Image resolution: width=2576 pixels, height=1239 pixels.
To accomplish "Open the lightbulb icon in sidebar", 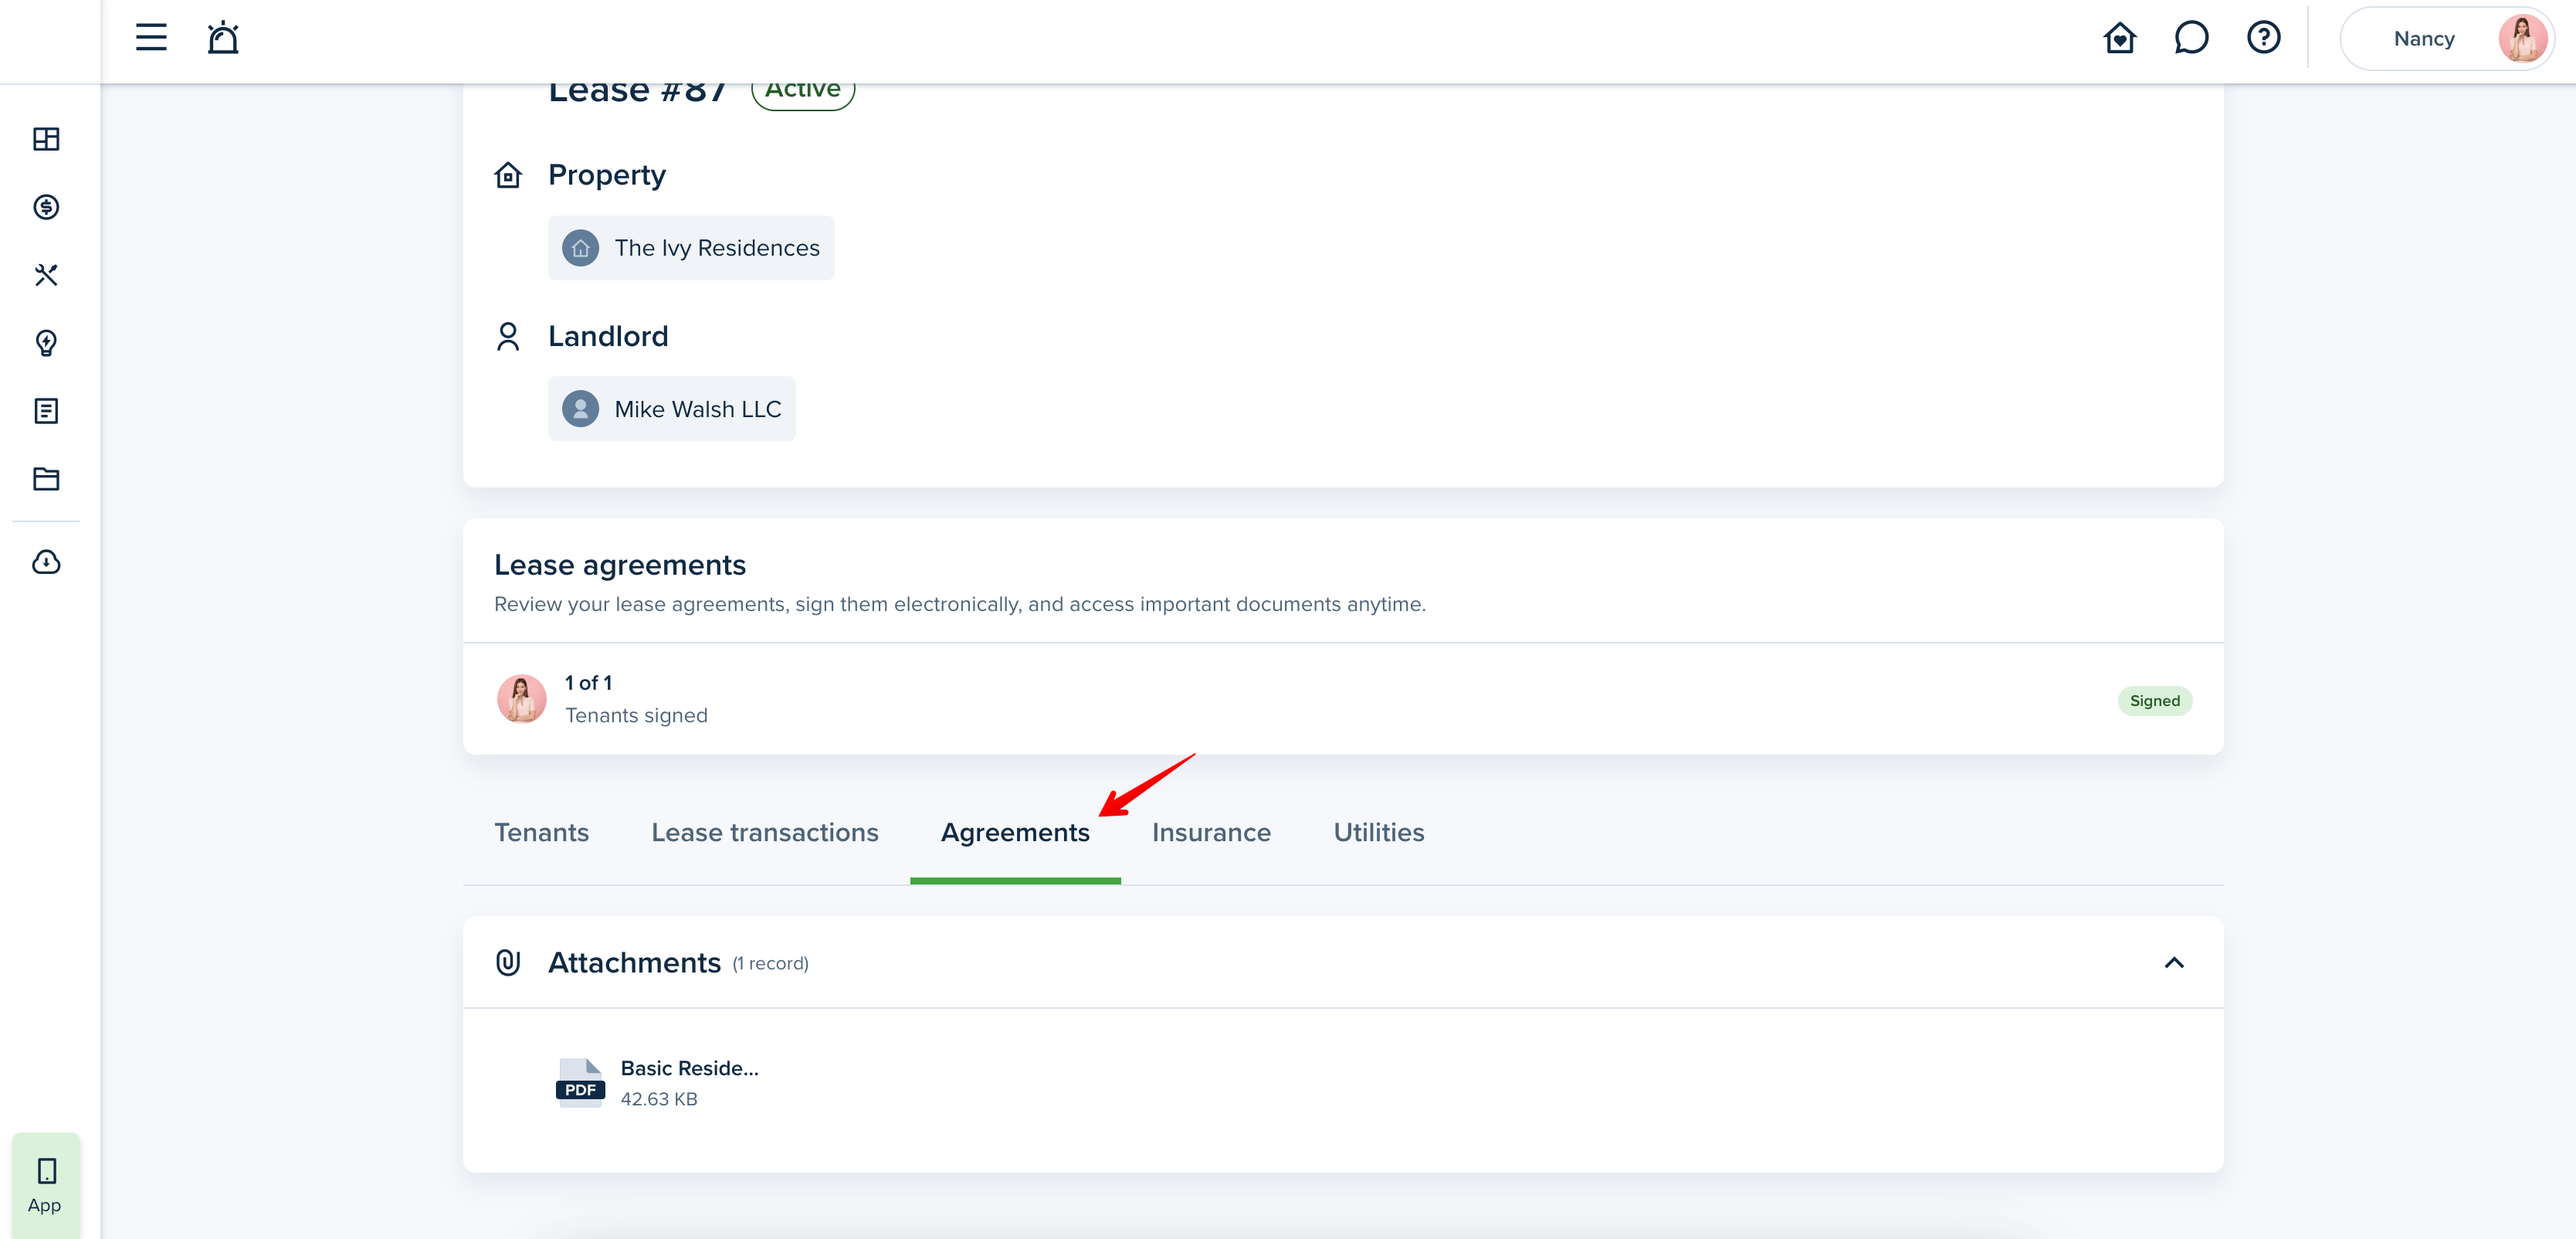I will (x=46, y=343).
